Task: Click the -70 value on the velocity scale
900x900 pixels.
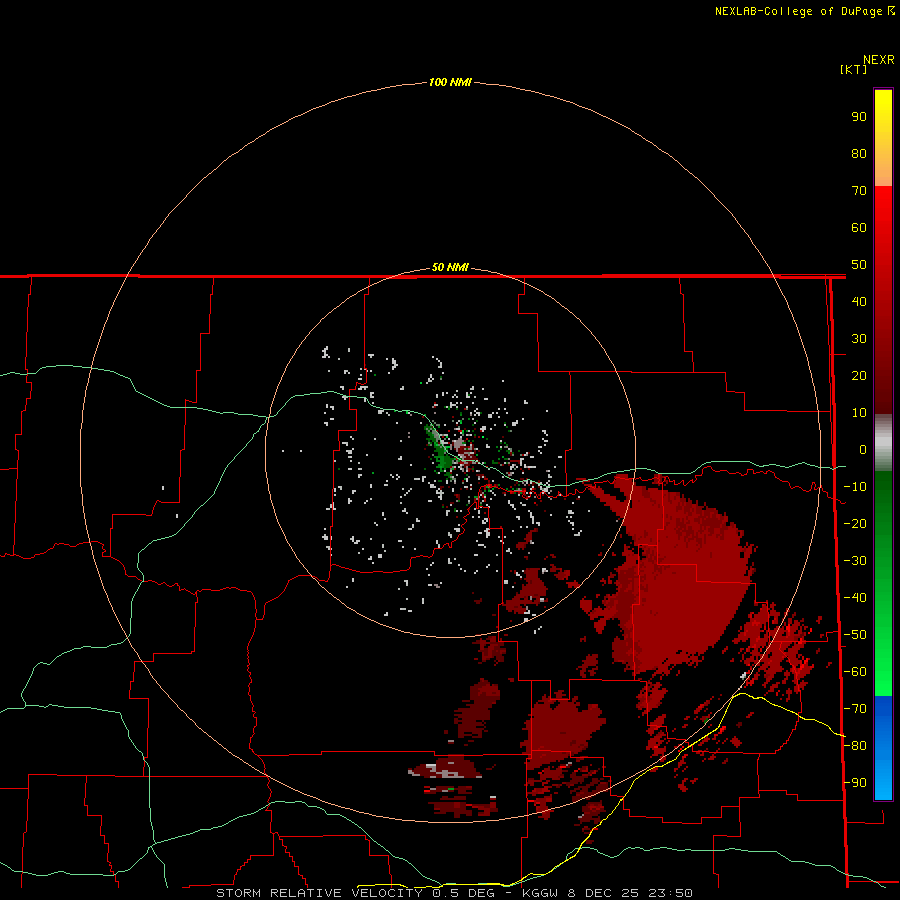Action: 855,709
